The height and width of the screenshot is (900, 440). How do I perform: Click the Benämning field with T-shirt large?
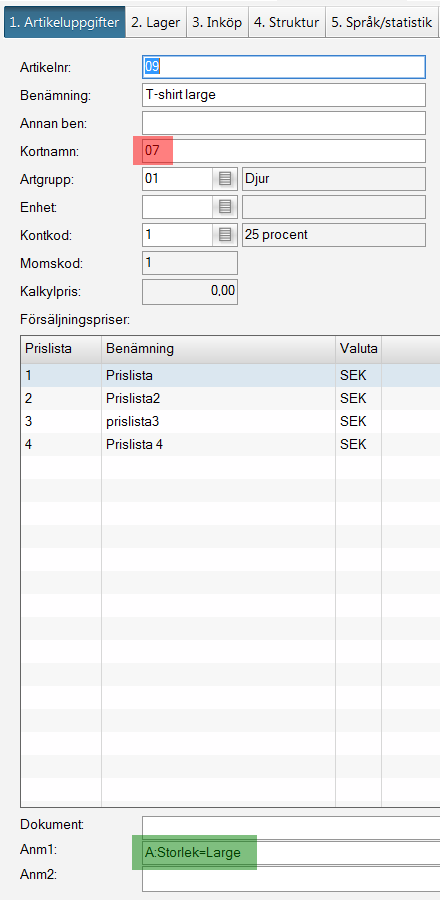click(284, 95)
